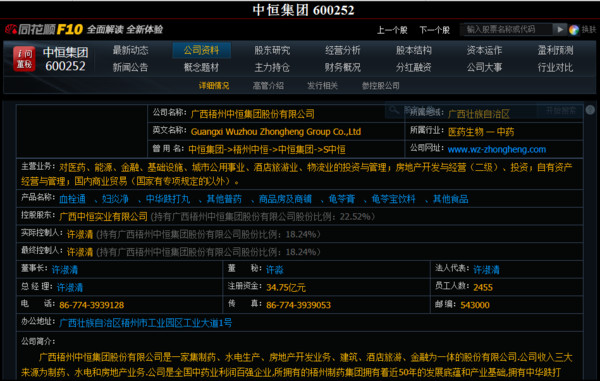The height and width of the screenshot is (381, 600).
Task: Switch to 高管介绍 sub-tab
Action: (x=268, y=86)
